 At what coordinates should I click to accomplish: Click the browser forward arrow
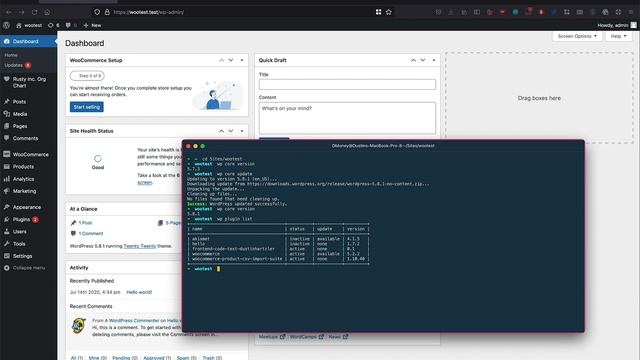(22, 12)
